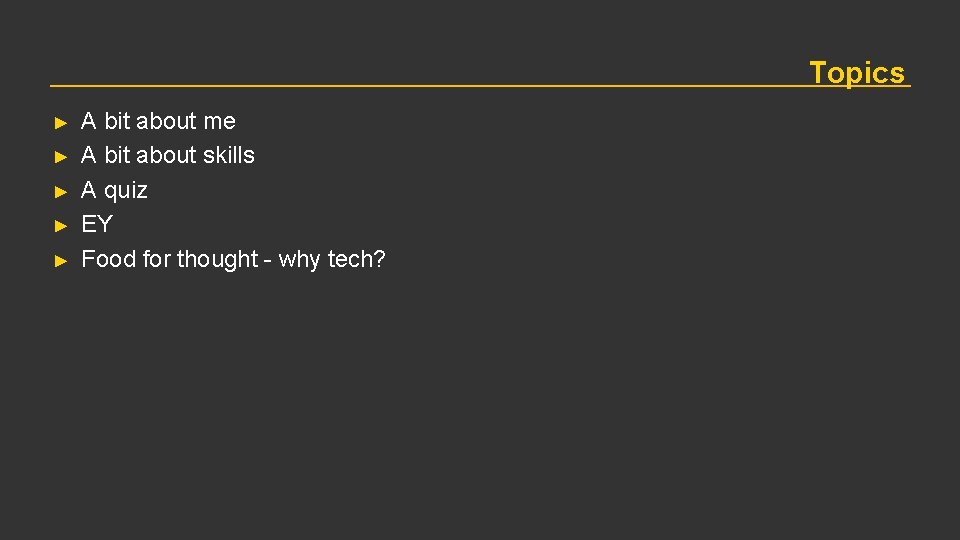Click the yellow arrow bullet next to 'A quiz'

click(61, 192)
